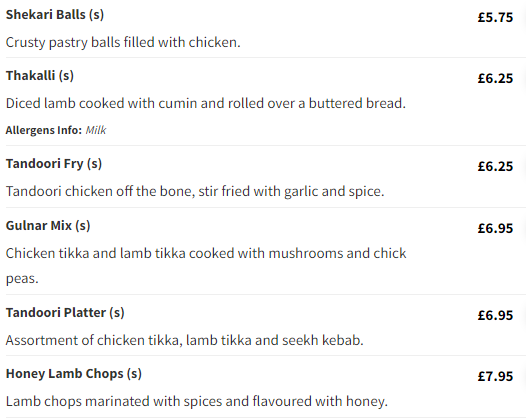The height and width of the screenshot is (419, 526).
Task: Select the Shekari Balls (s) item
Action: 55,15
